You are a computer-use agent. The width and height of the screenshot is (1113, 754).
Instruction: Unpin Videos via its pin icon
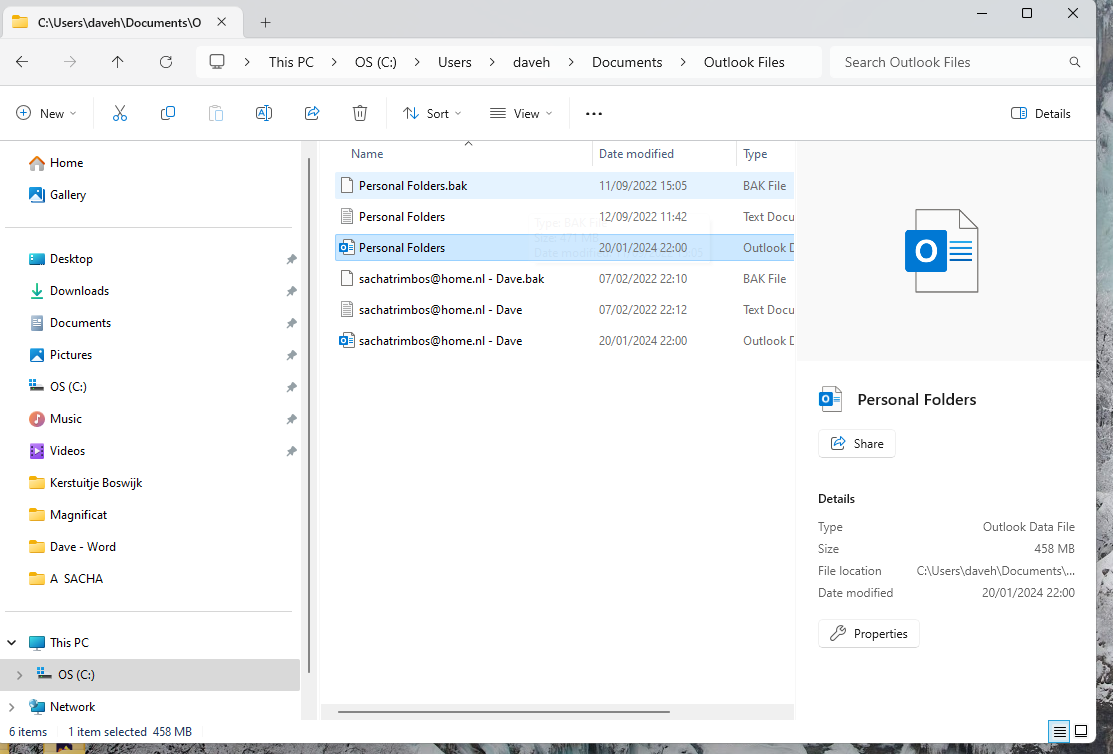[x=291, y=451]
